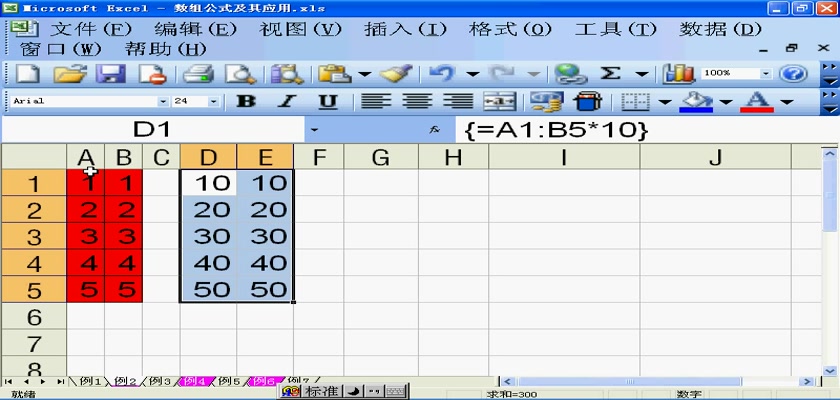Toggle Underline formatting
Image resolution: width=840 pixels, height=400 pixels.
click(327, 102)
